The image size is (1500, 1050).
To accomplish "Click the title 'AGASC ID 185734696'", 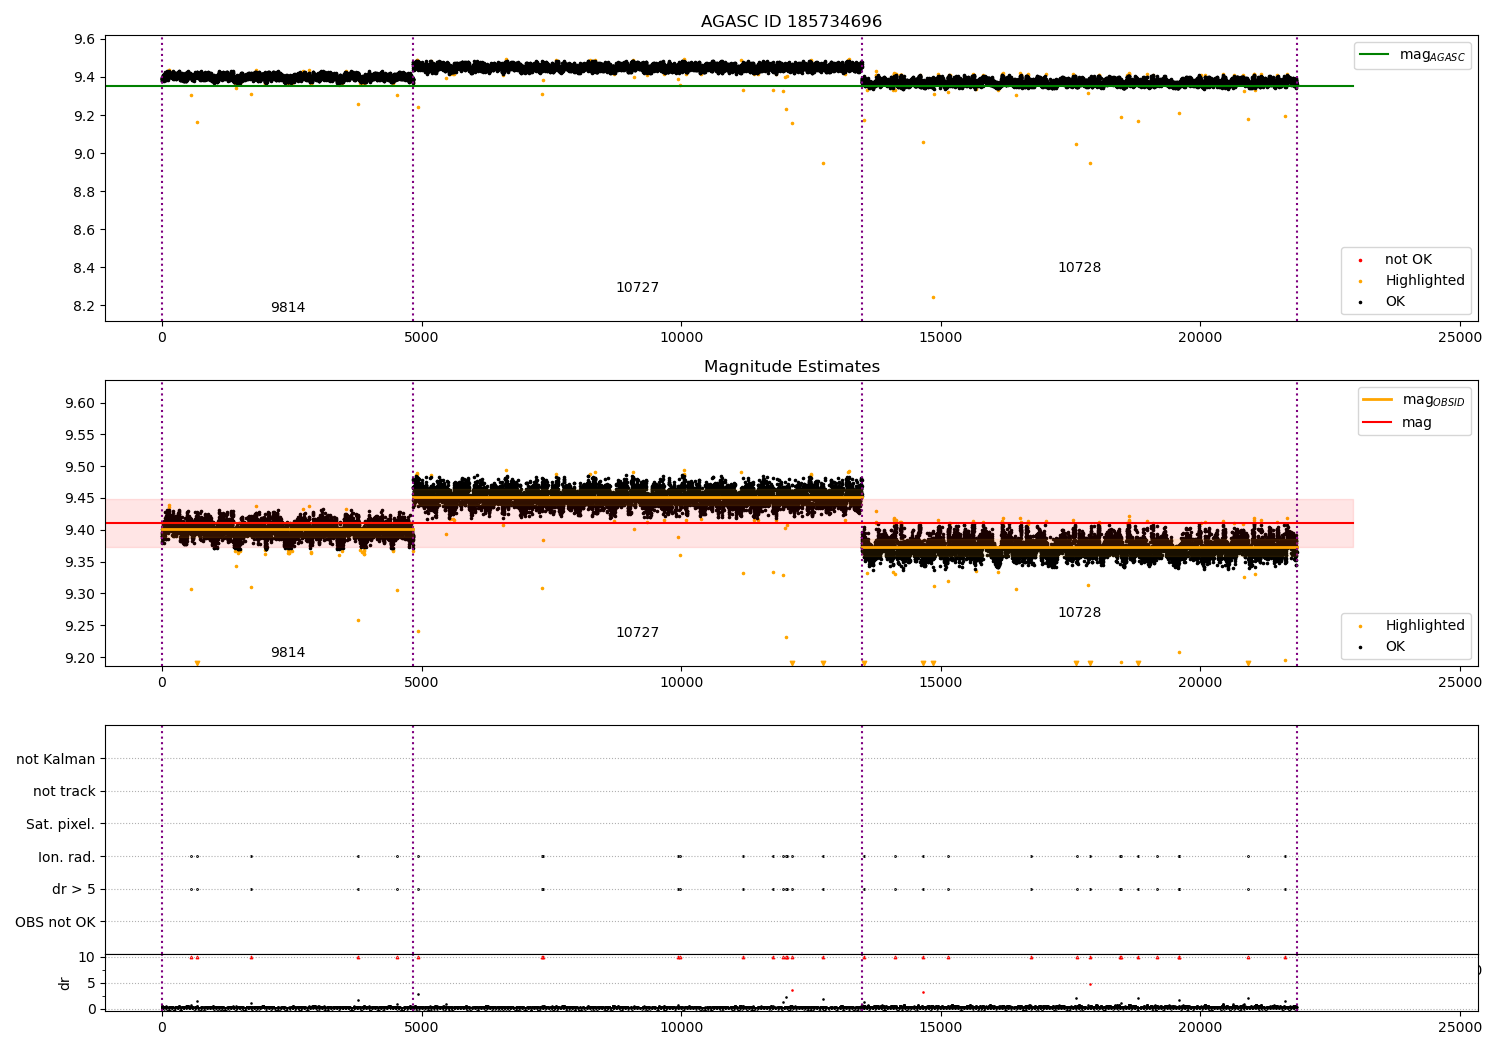I will click(x=791, y=22).
